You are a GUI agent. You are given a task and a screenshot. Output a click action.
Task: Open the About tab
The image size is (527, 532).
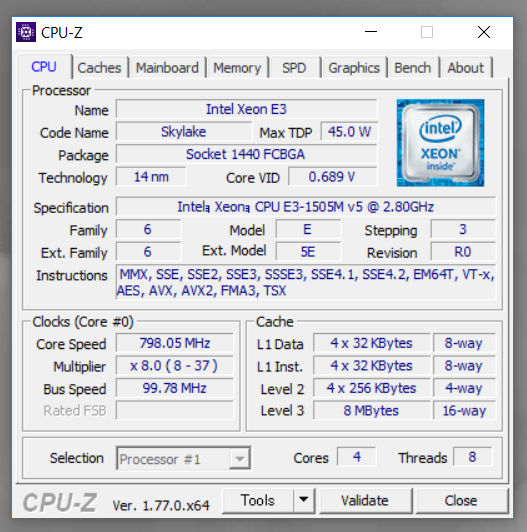click(466, 68)
